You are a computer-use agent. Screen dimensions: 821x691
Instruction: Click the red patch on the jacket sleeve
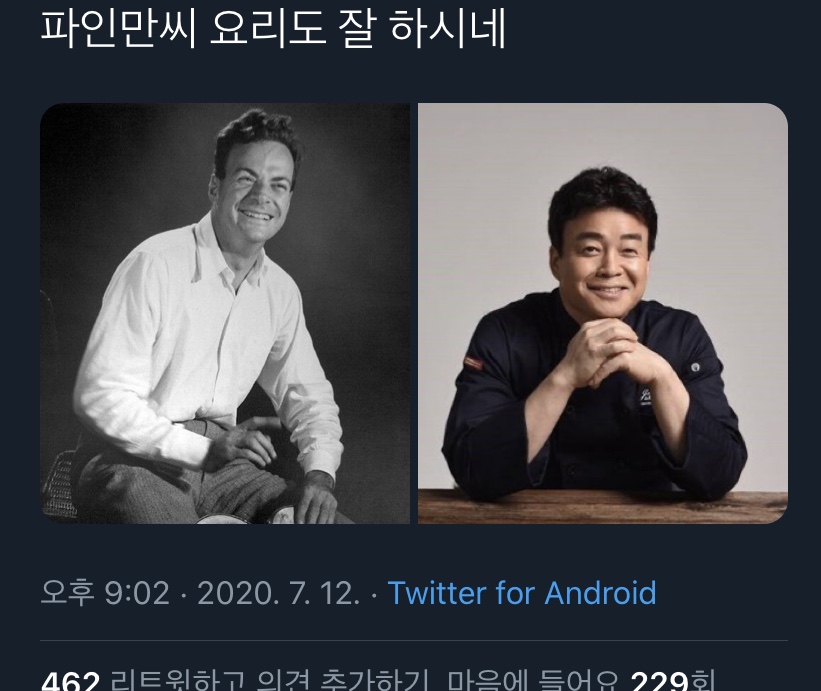click(473, 362)
